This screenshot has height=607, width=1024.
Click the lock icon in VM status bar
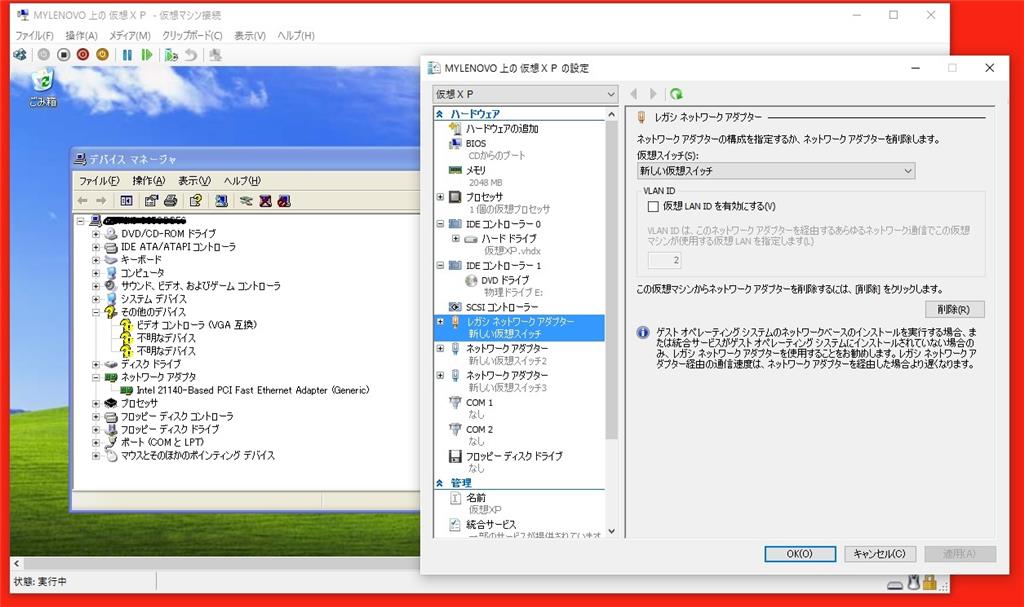coord(930,582)
